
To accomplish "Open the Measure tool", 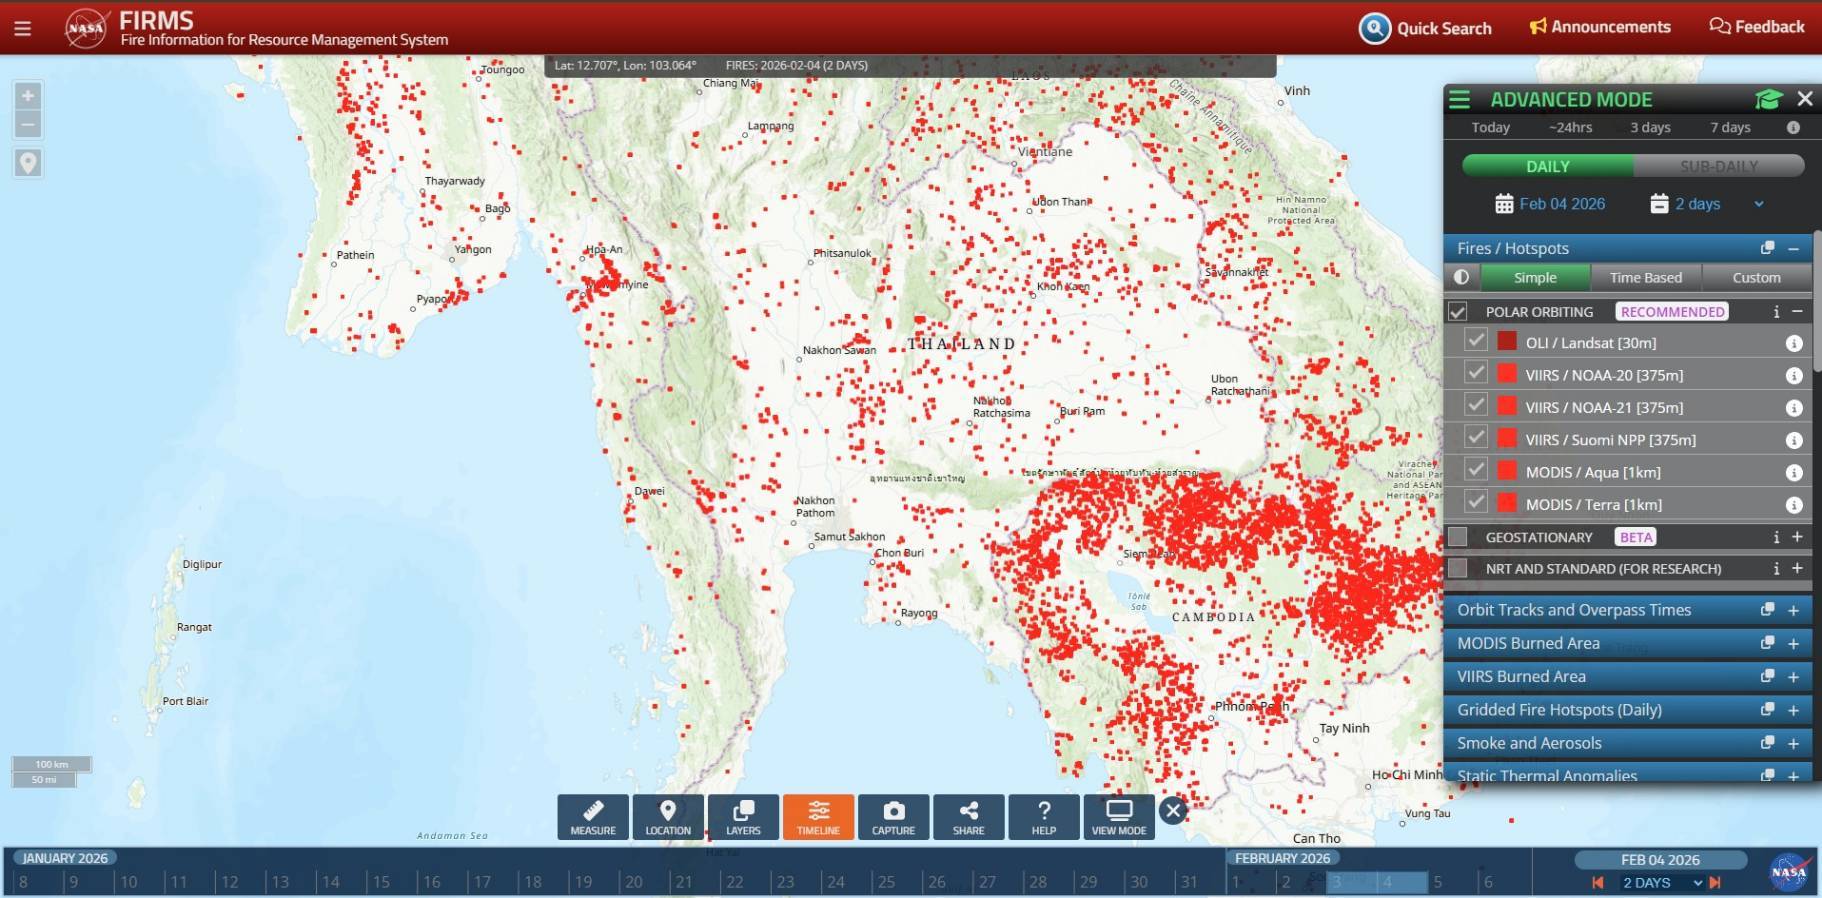I will [593, 817].
